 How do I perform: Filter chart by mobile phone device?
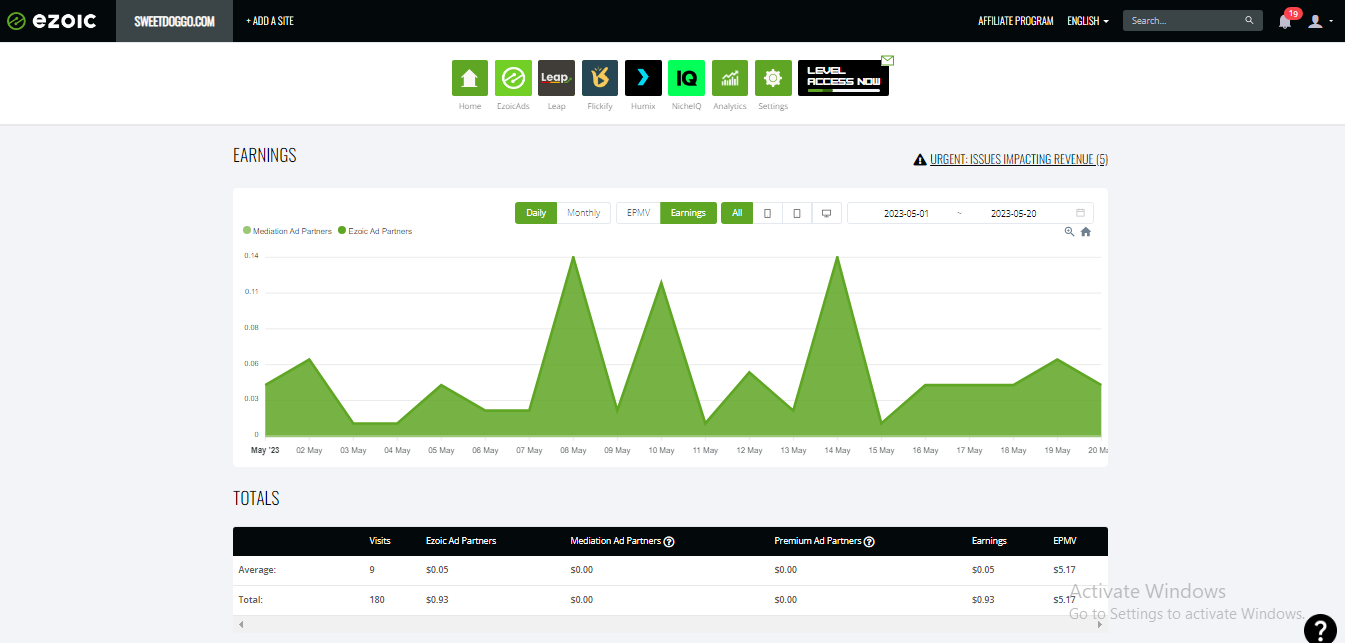coord(767,213)
